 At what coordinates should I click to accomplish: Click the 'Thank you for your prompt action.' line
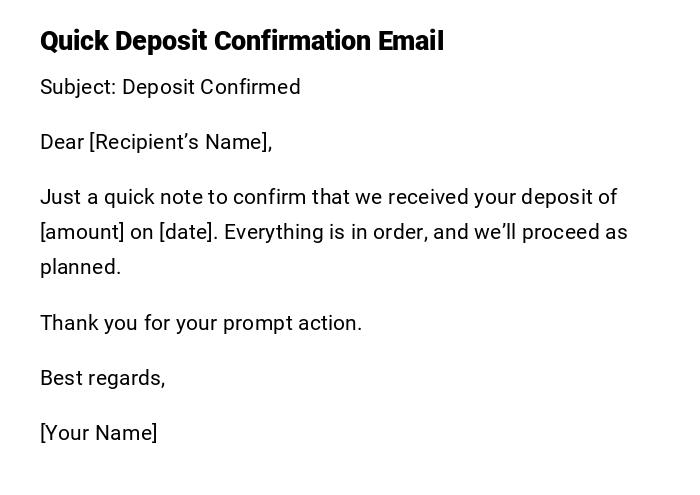click(201, 323)
